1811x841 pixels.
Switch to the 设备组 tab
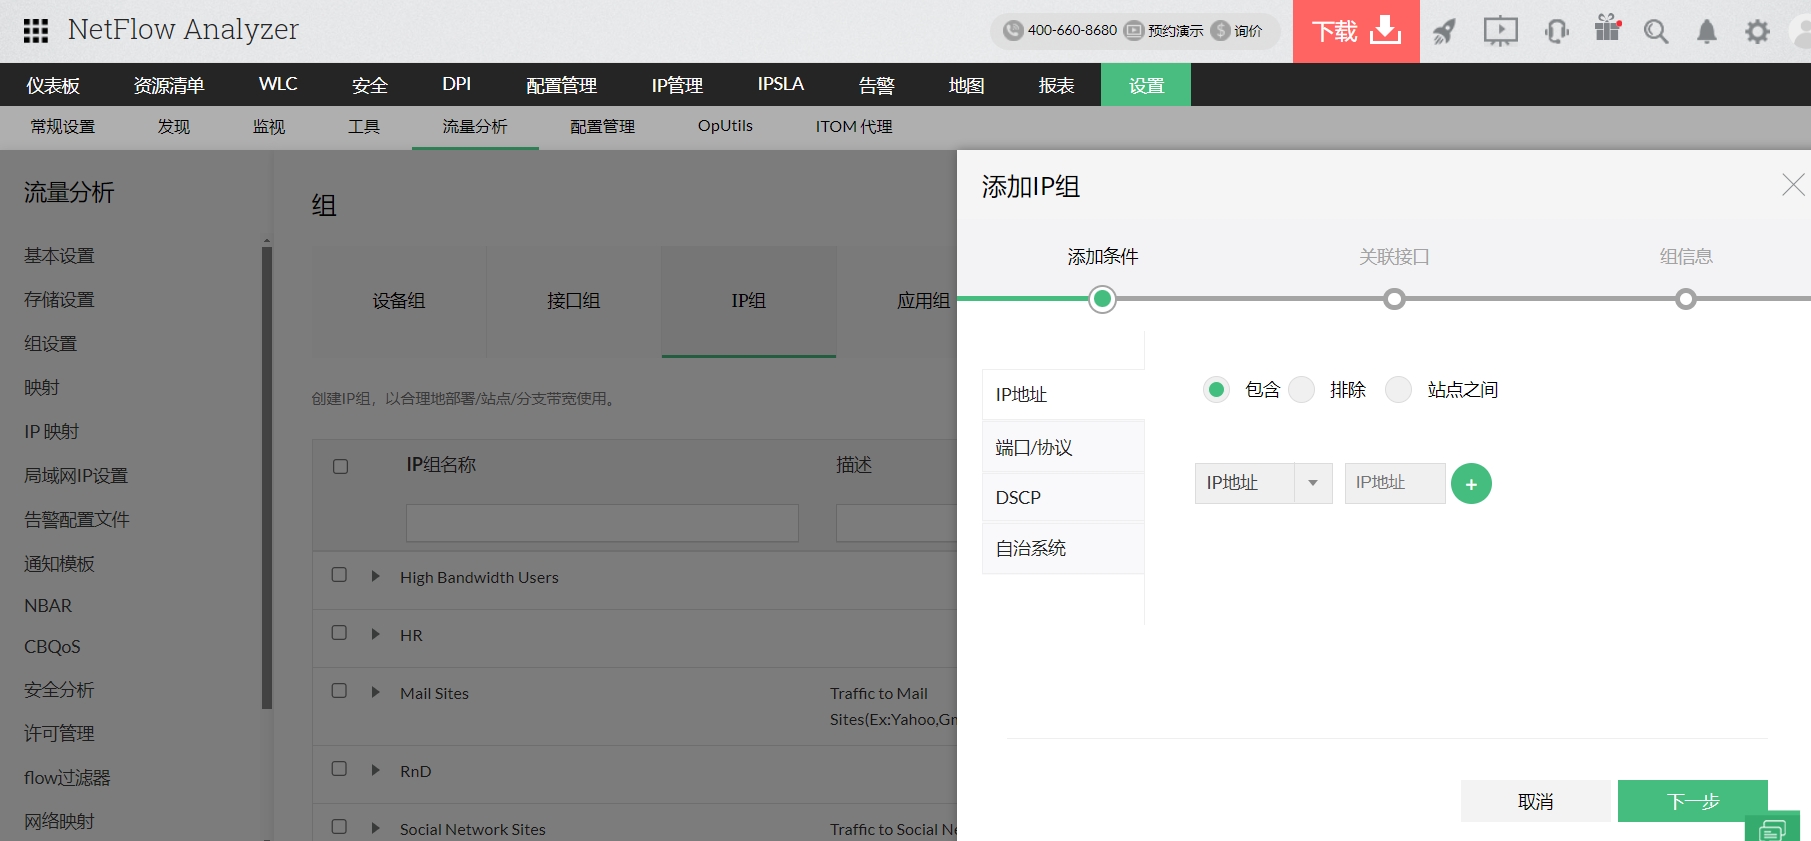click(x=399, y=301)
